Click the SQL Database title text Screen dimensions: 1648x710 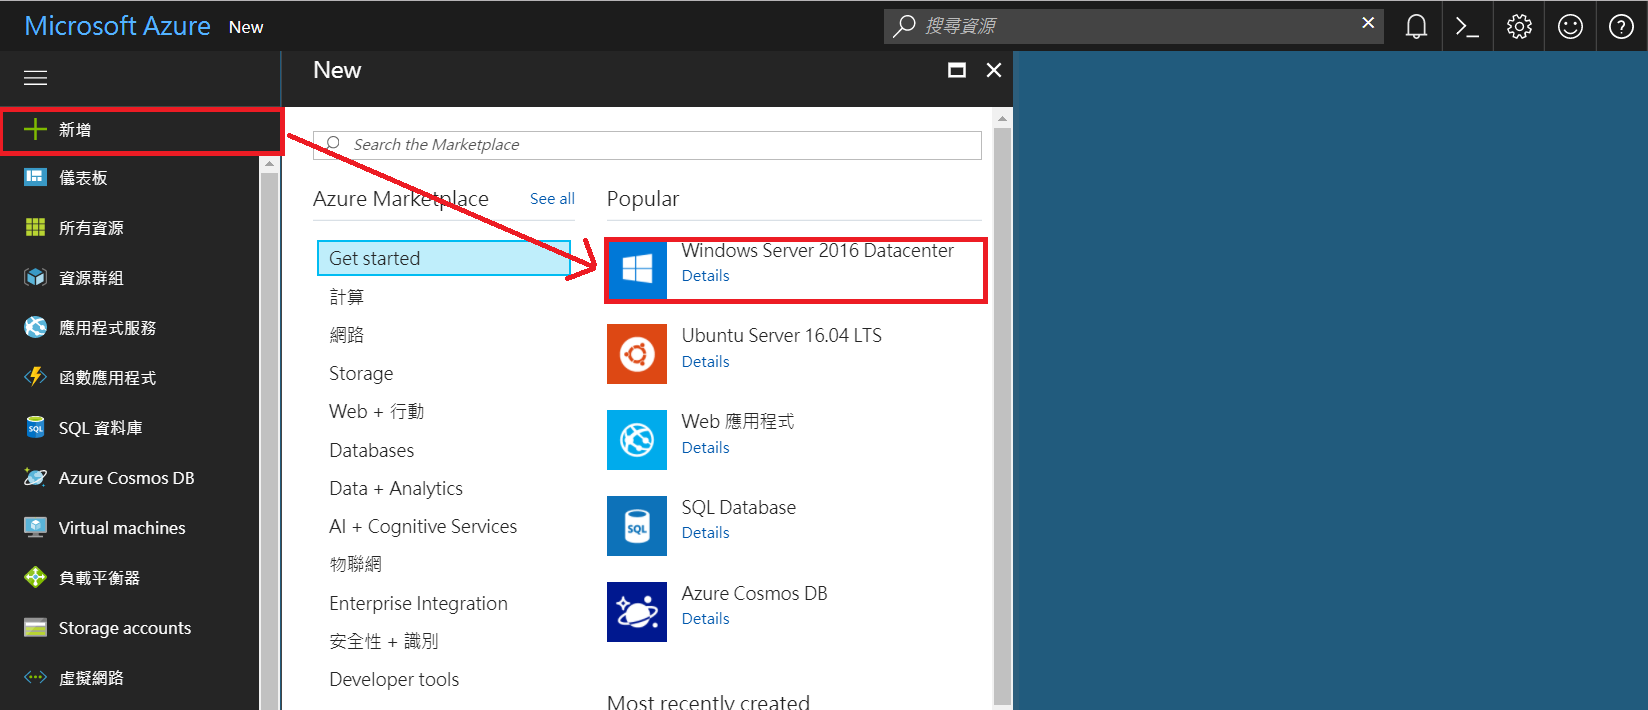739,507
